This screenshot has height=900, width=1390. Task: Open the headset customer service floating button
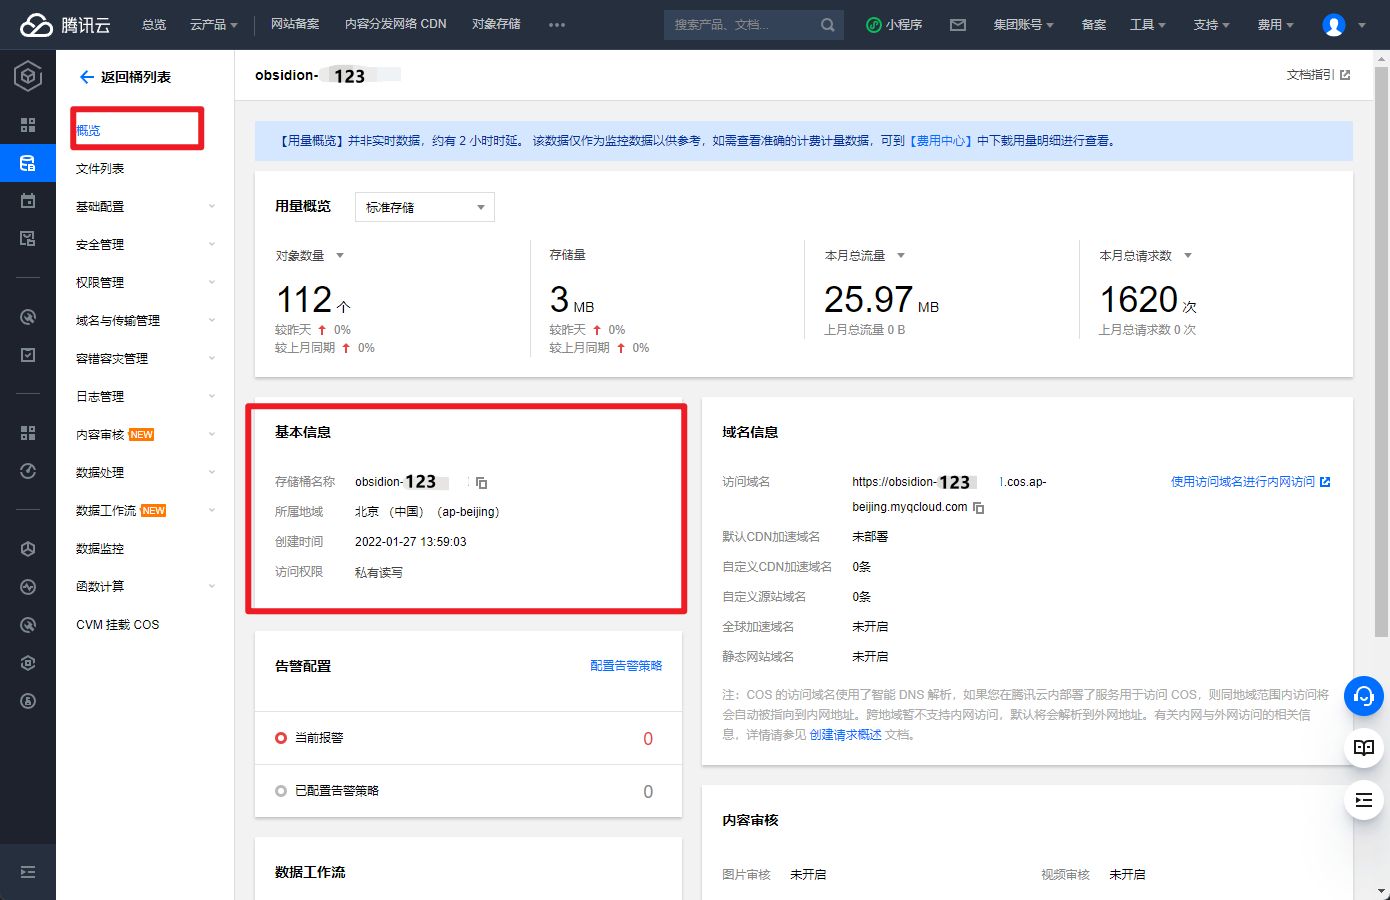coord(1364,696)
